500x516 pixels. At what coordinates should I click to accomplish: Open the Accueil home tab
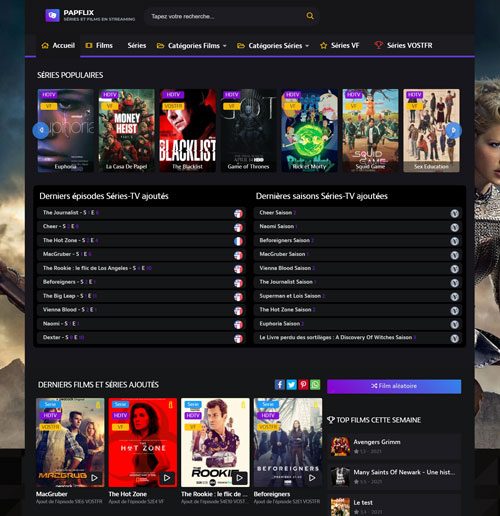pyautogui.click(x=58, y=45)
